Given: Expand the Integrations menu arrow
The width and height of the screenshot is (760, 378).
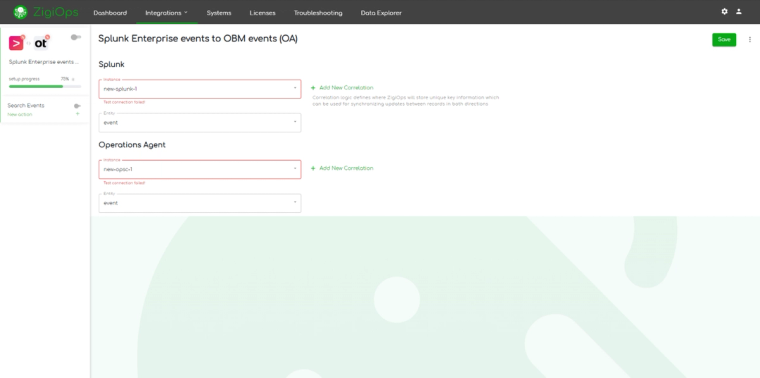Looking at the screenshot, I should pos(186,13).
